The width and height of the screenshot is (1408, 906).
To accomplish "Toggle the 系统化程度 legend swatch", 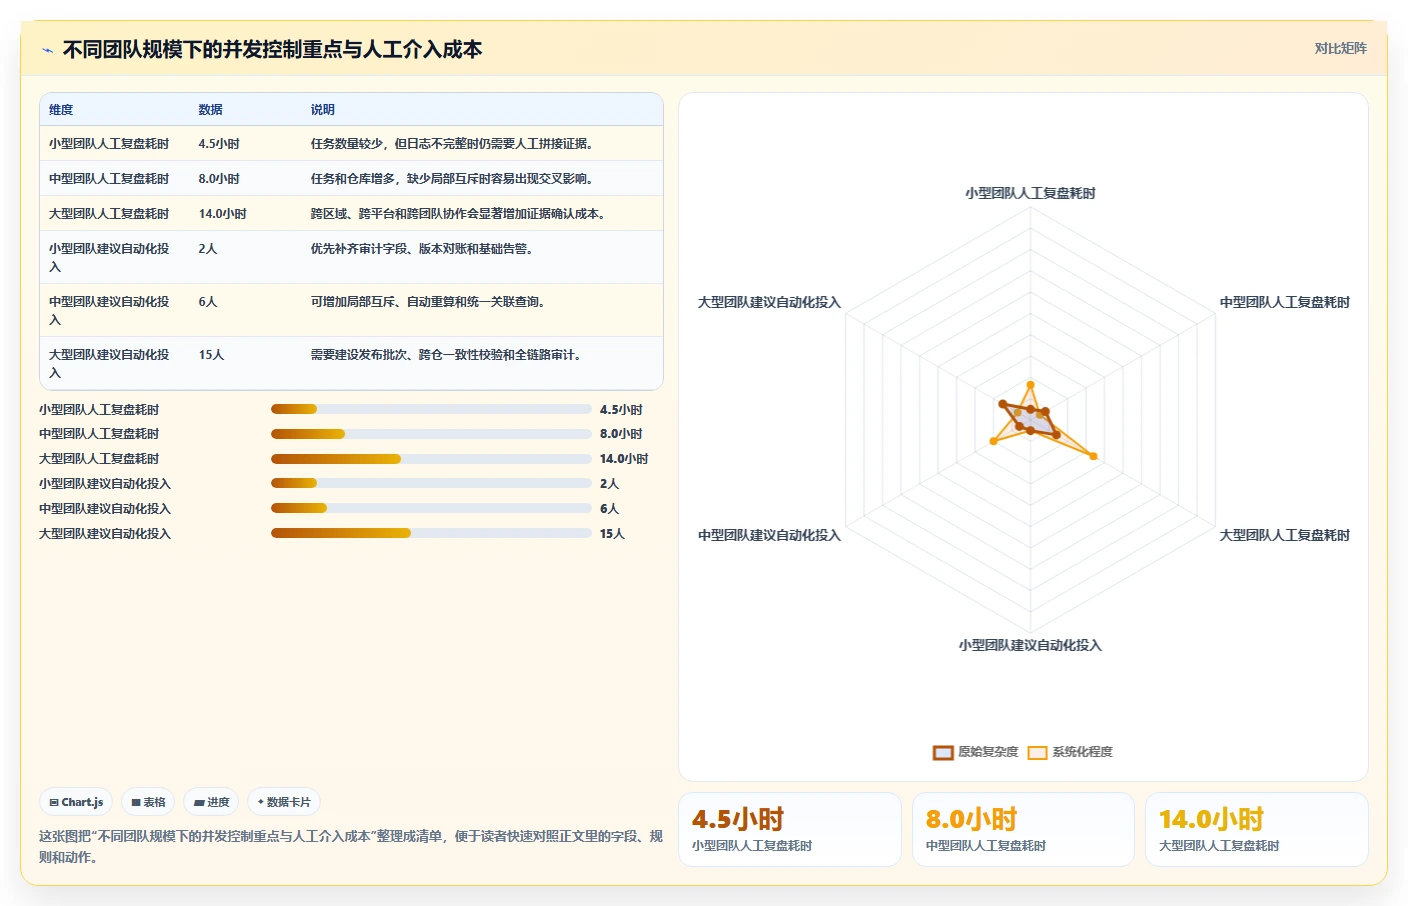I will [x=1037, y=752].
